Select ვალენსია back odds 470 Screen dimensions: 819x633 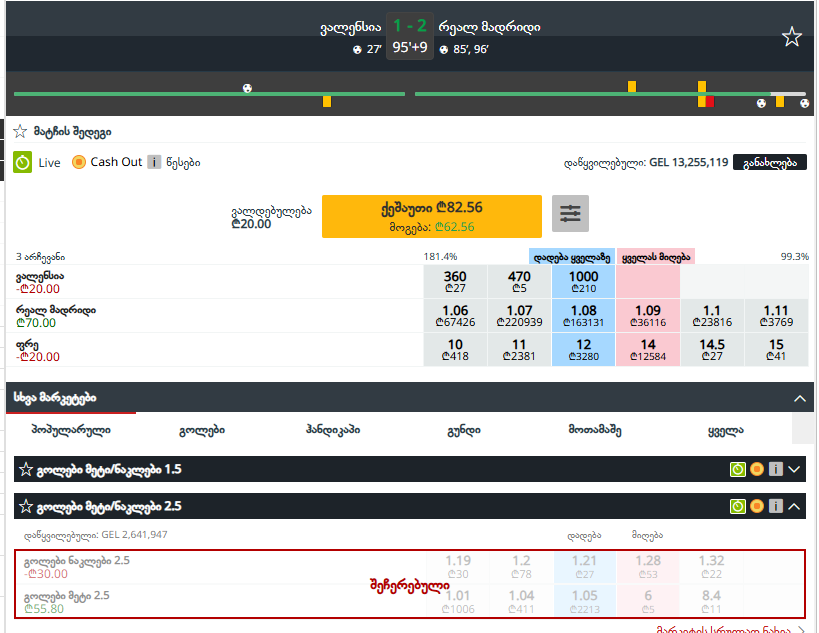click(x=519, y=282)
